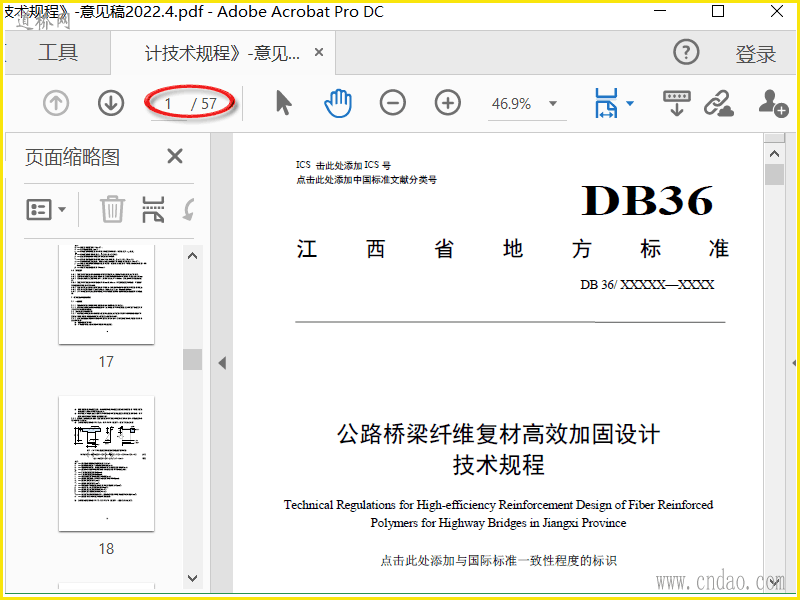Open the help question mark icon

click(x=686, y=52)
